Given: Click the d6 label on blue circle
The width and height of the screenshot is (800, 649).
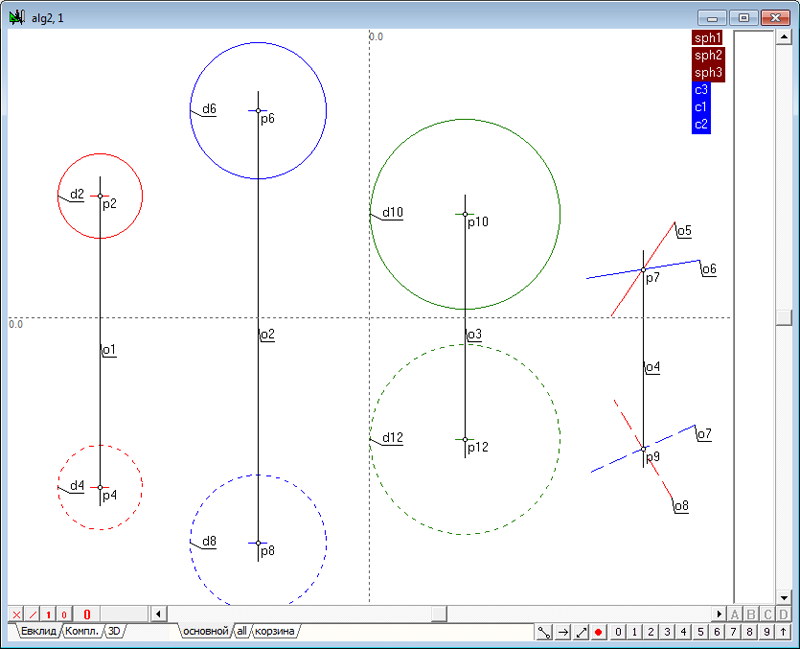Looking at the screenshot, I should [x=209, y=109].
